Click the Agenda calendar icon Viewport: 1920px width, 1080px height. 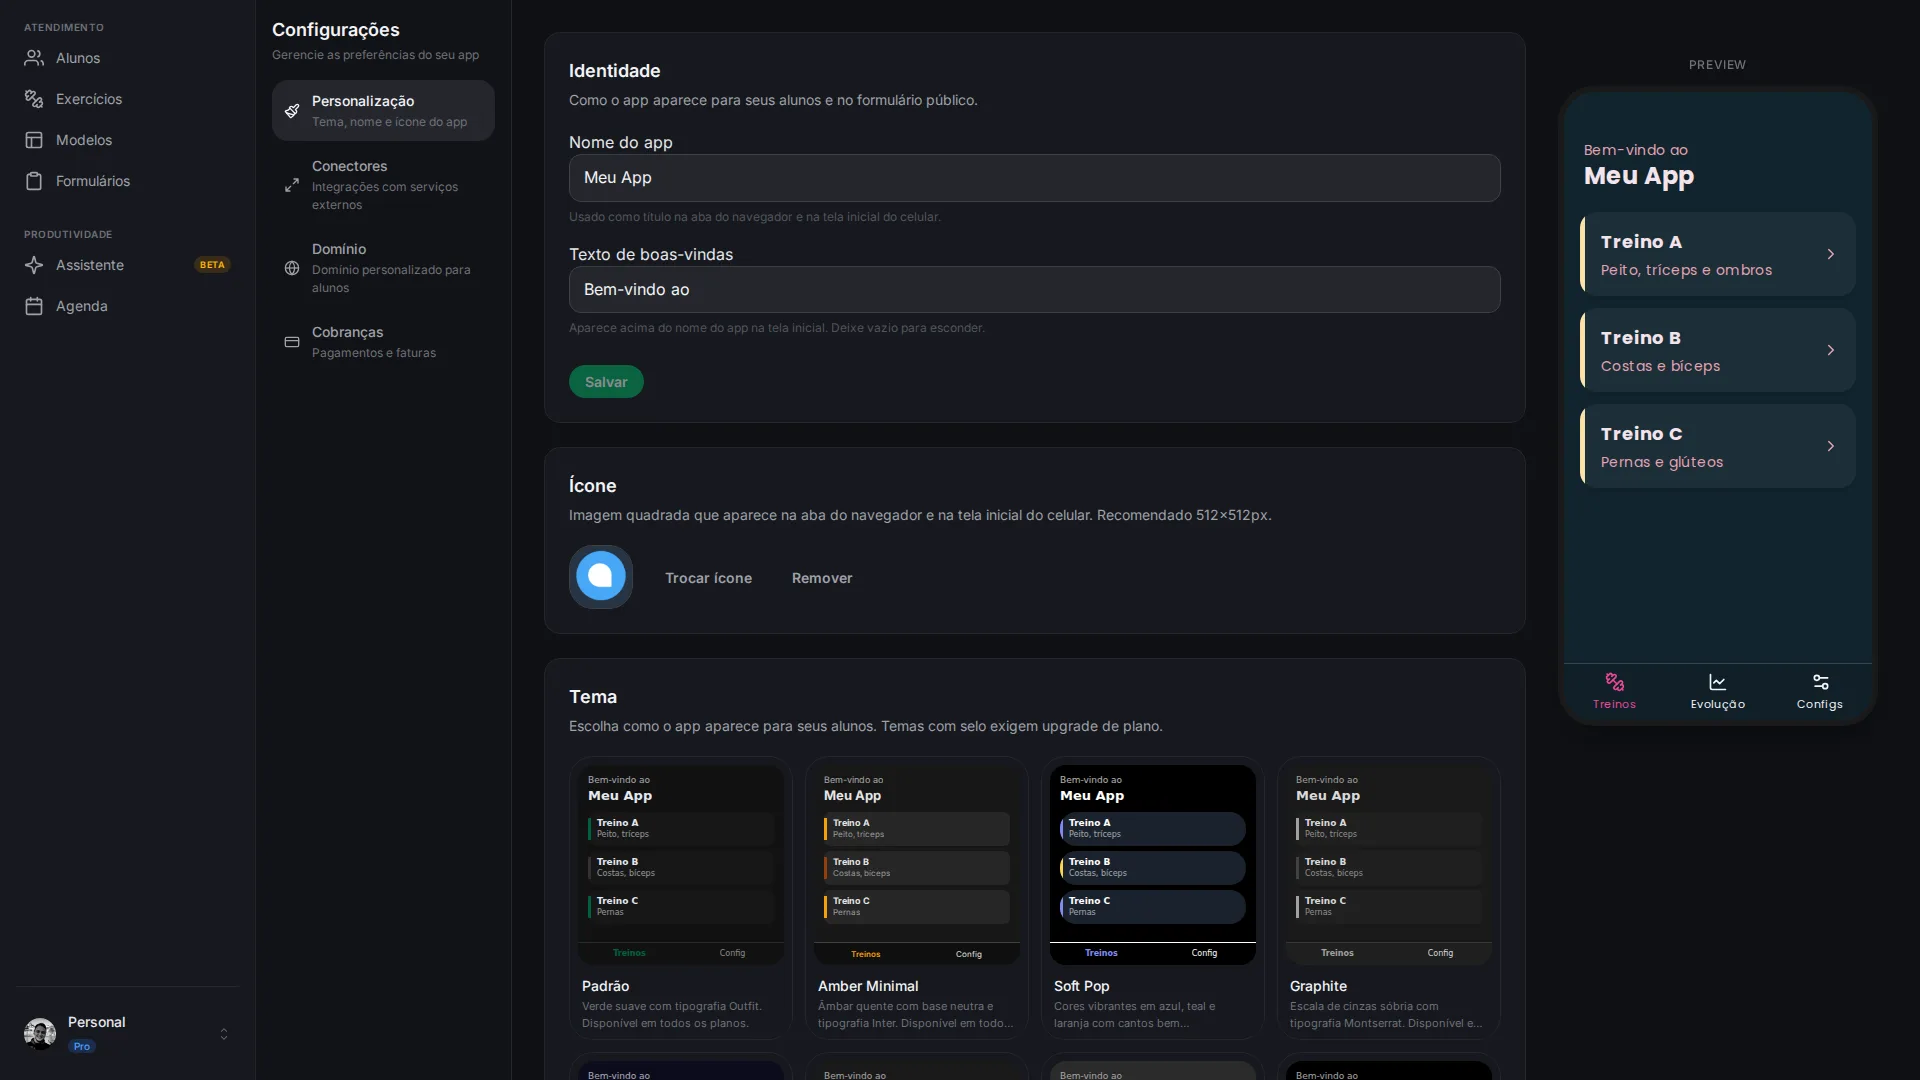click(34, 306)
